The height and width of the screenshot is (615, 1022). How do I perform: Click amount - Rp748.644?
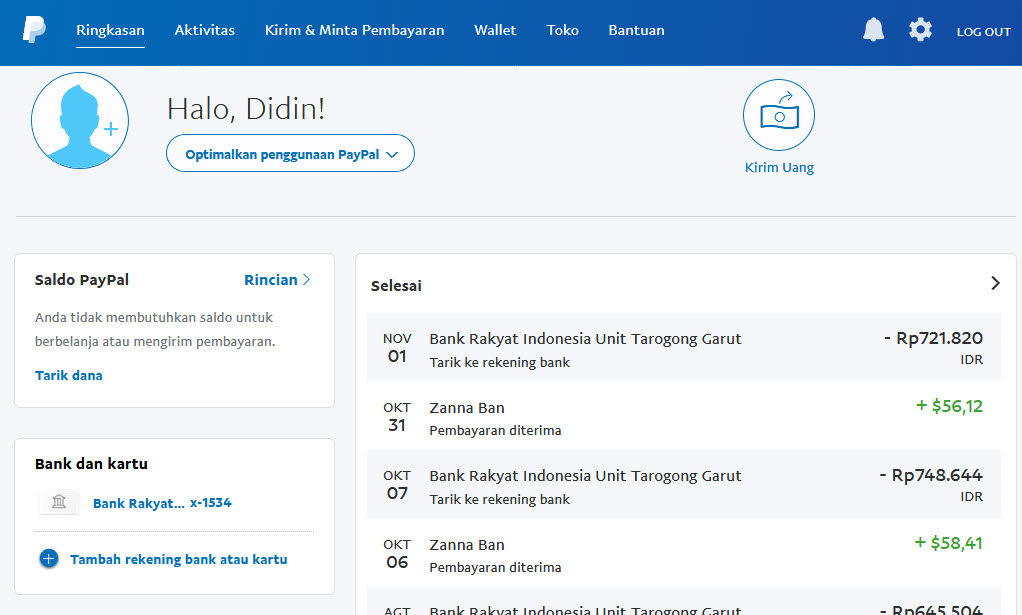(931, 475)
